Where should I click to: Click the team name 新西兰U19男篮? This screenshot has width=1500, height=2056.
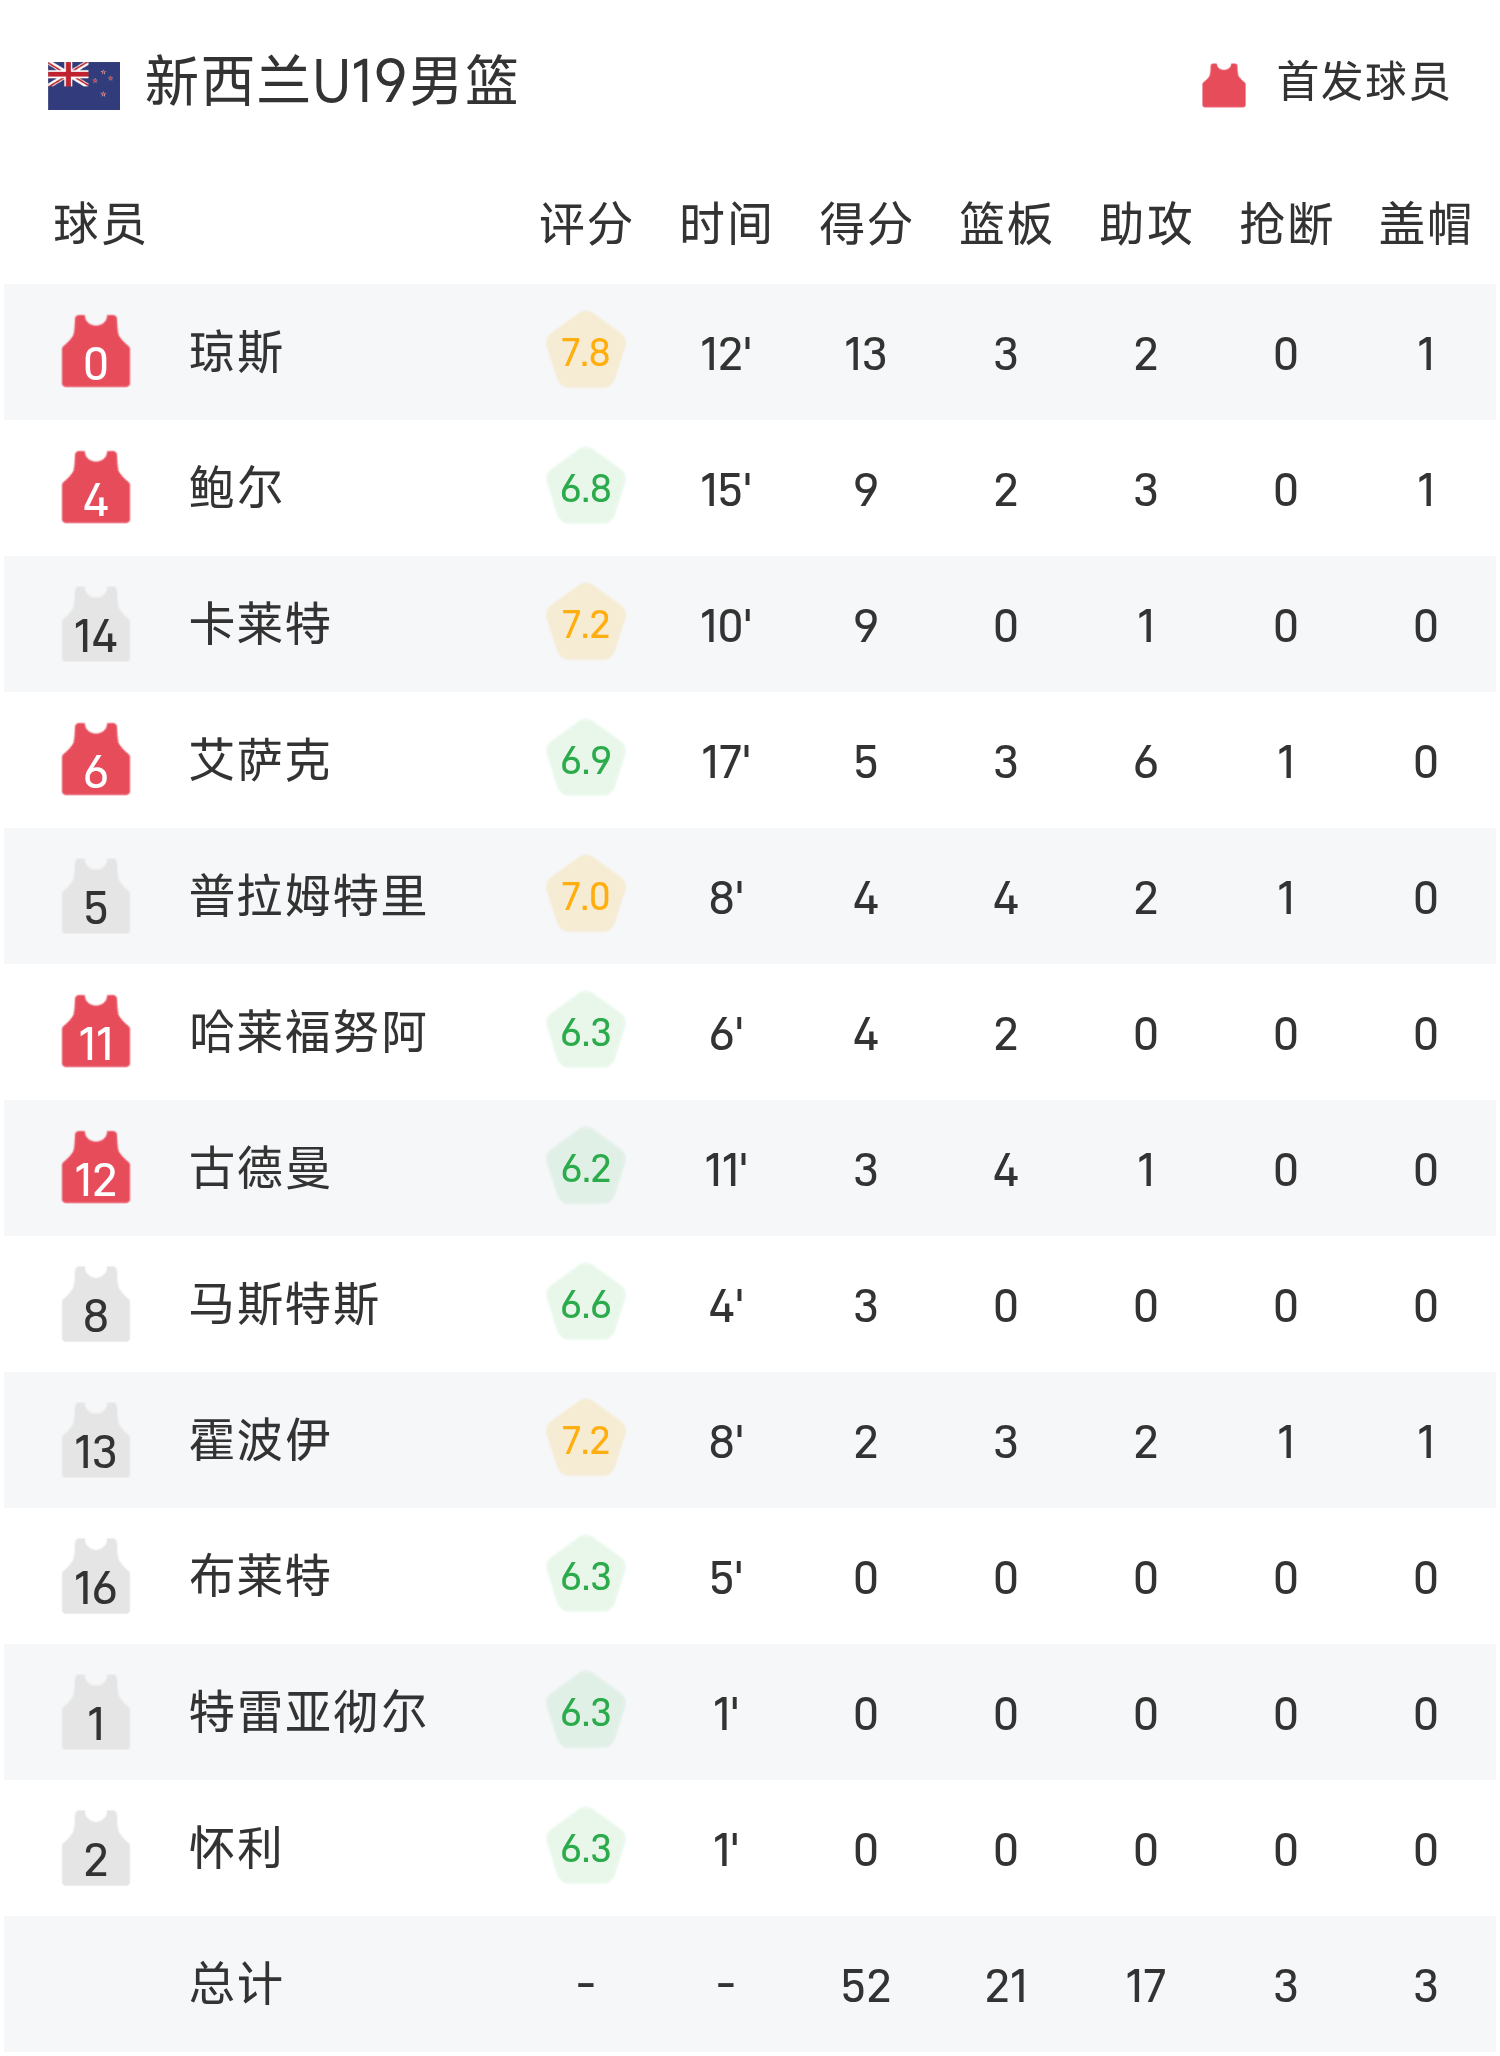332,82
